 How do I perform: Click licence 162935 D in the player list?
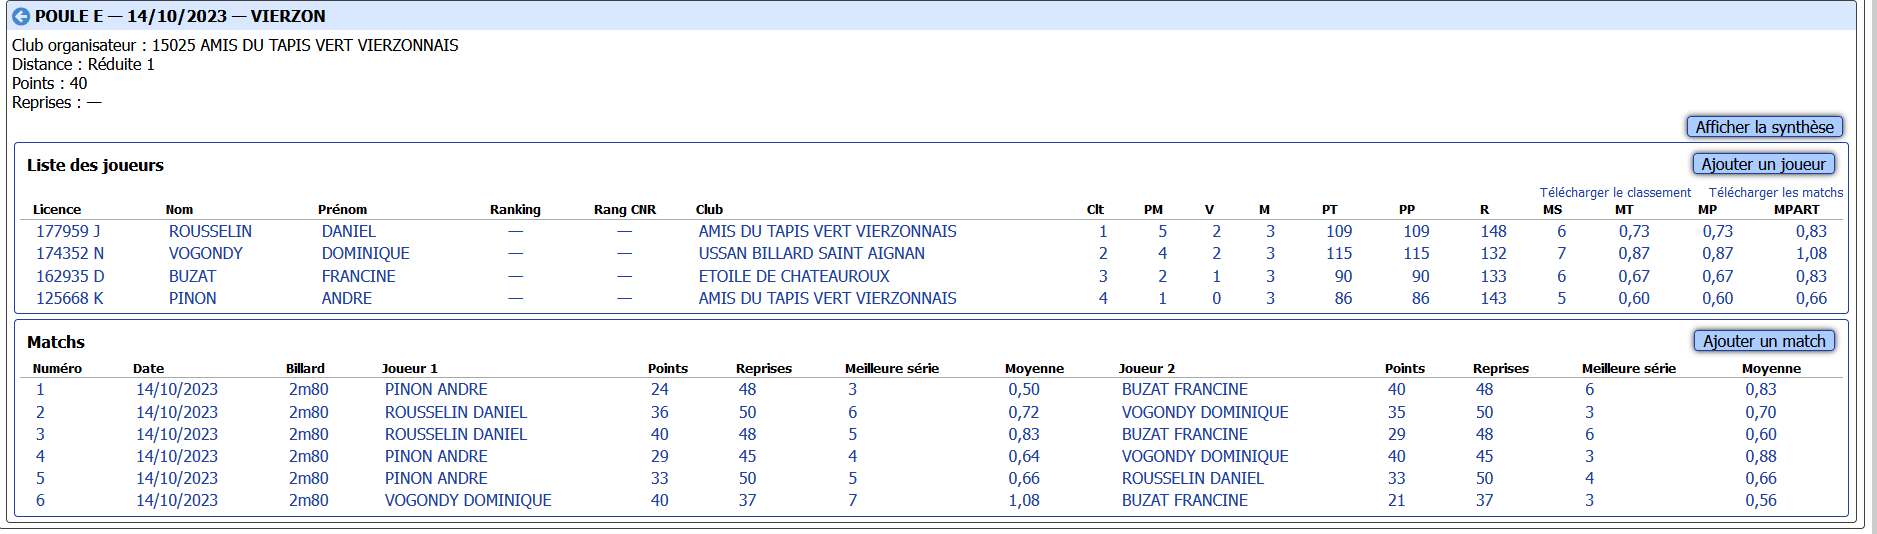(x=70, y=276)
